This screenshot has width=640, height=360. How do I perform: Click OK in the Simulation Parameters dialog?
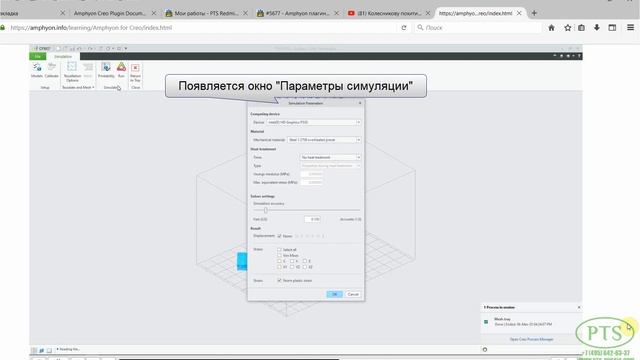pyautogui.click(x=334, y=294)
